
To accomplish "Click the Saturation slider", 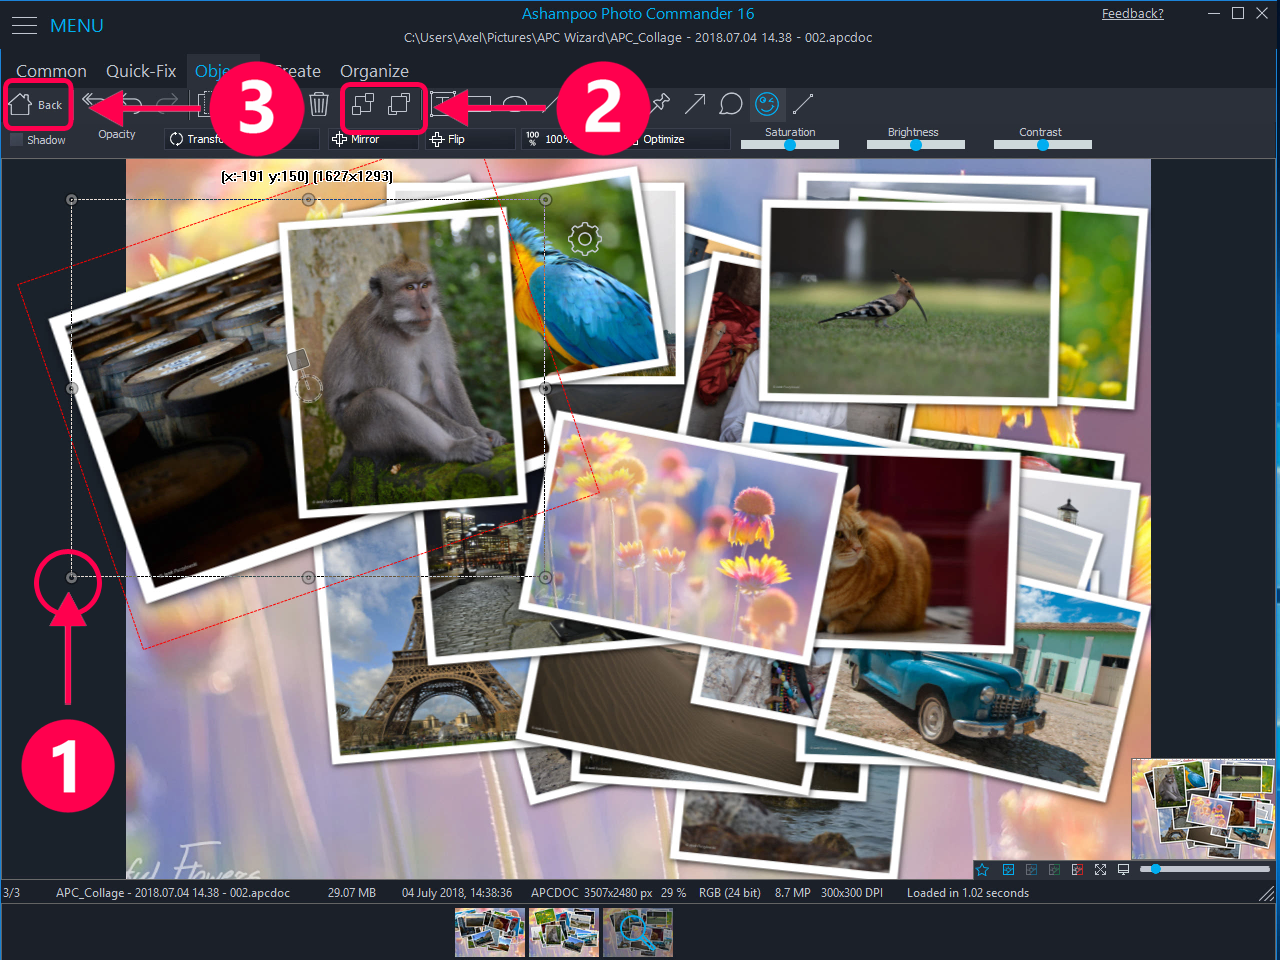I will 790,145.
